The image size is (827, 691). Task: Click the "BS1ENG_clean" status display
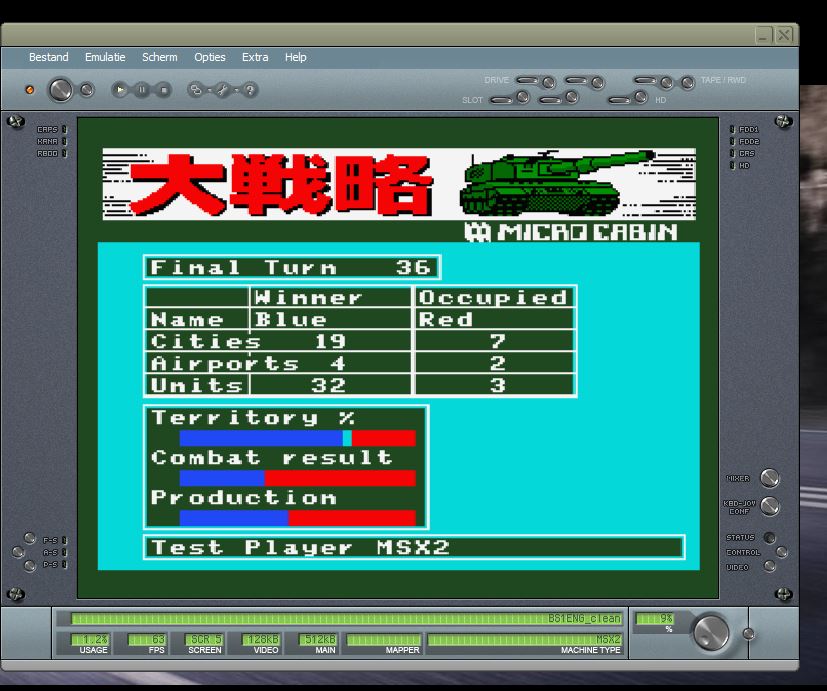pos(347,618)
